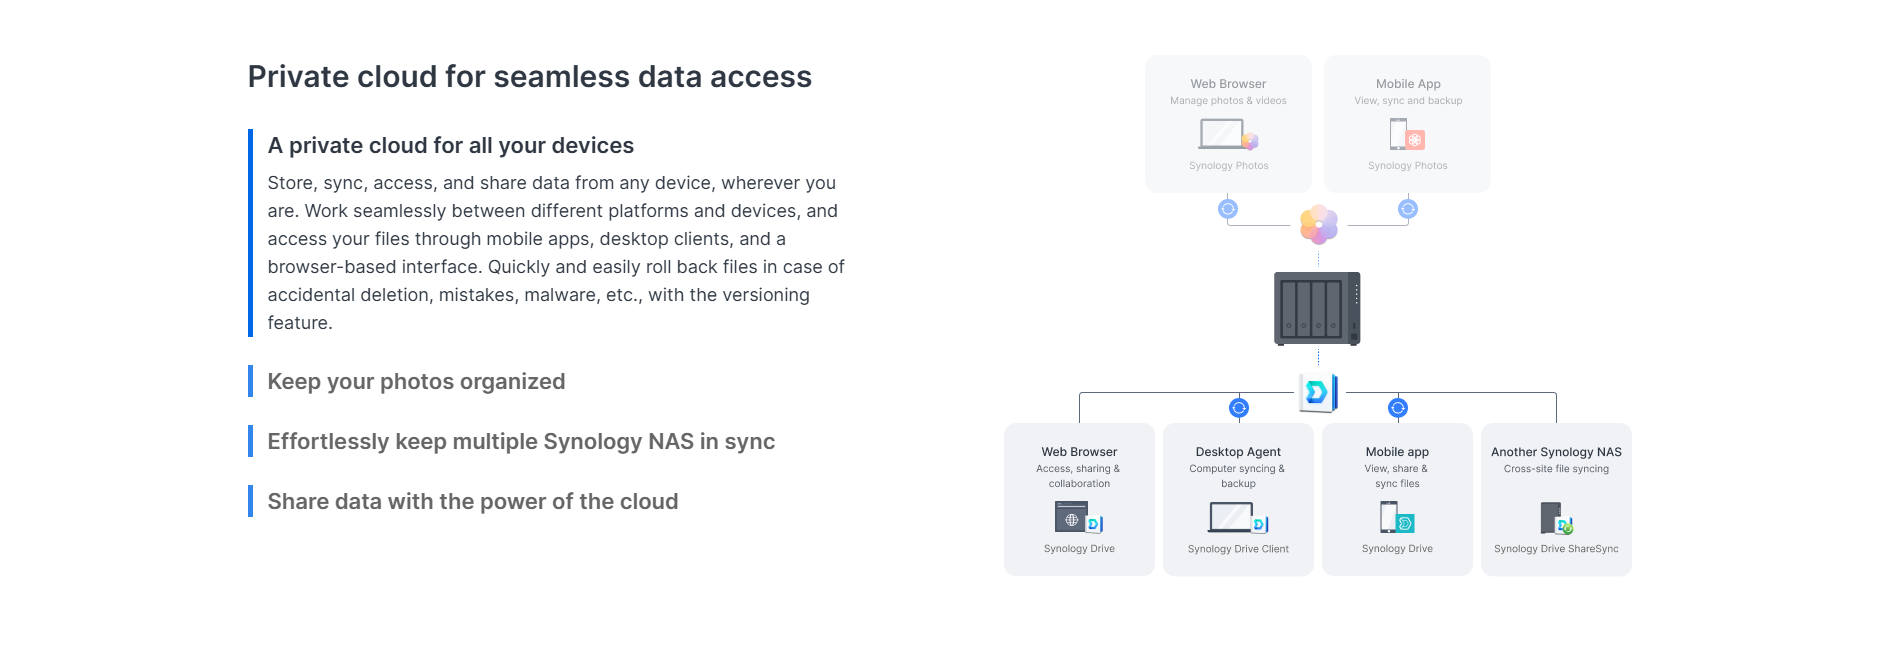Expand 'Keep your photos organized' section
The width and height of the screenshot is (1894, 645).
tap(416, 381)
